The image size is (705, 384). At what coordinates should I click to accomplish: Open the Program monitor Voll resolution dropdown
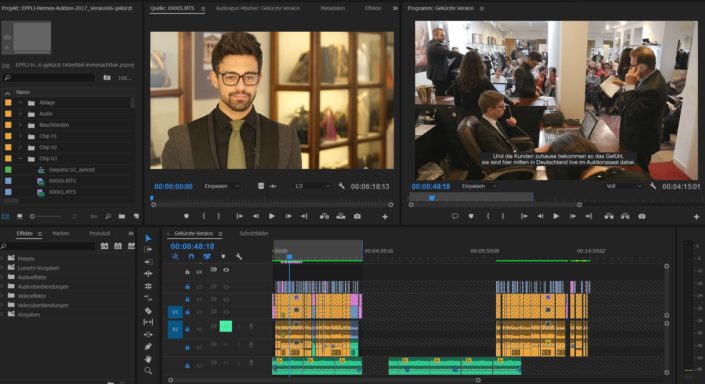pyautogui.click(x=624, y=186)
